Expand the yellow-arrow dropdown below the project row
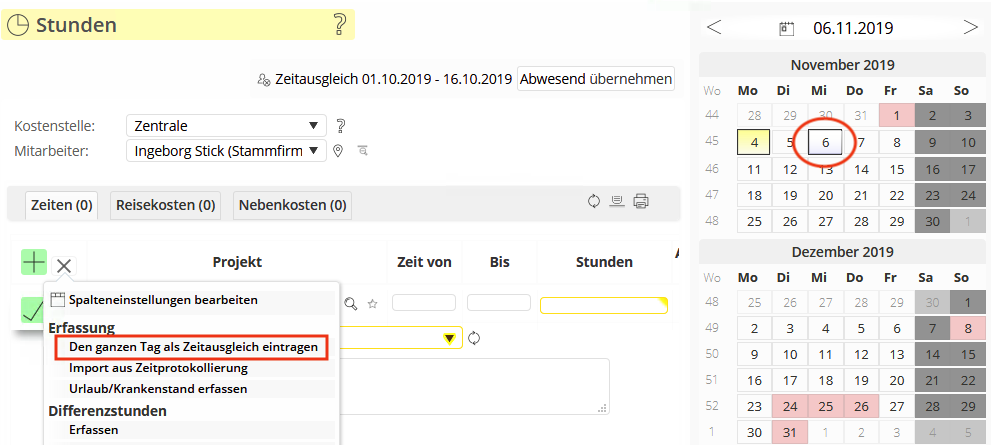Screen dimensions: 991x445 450,338
